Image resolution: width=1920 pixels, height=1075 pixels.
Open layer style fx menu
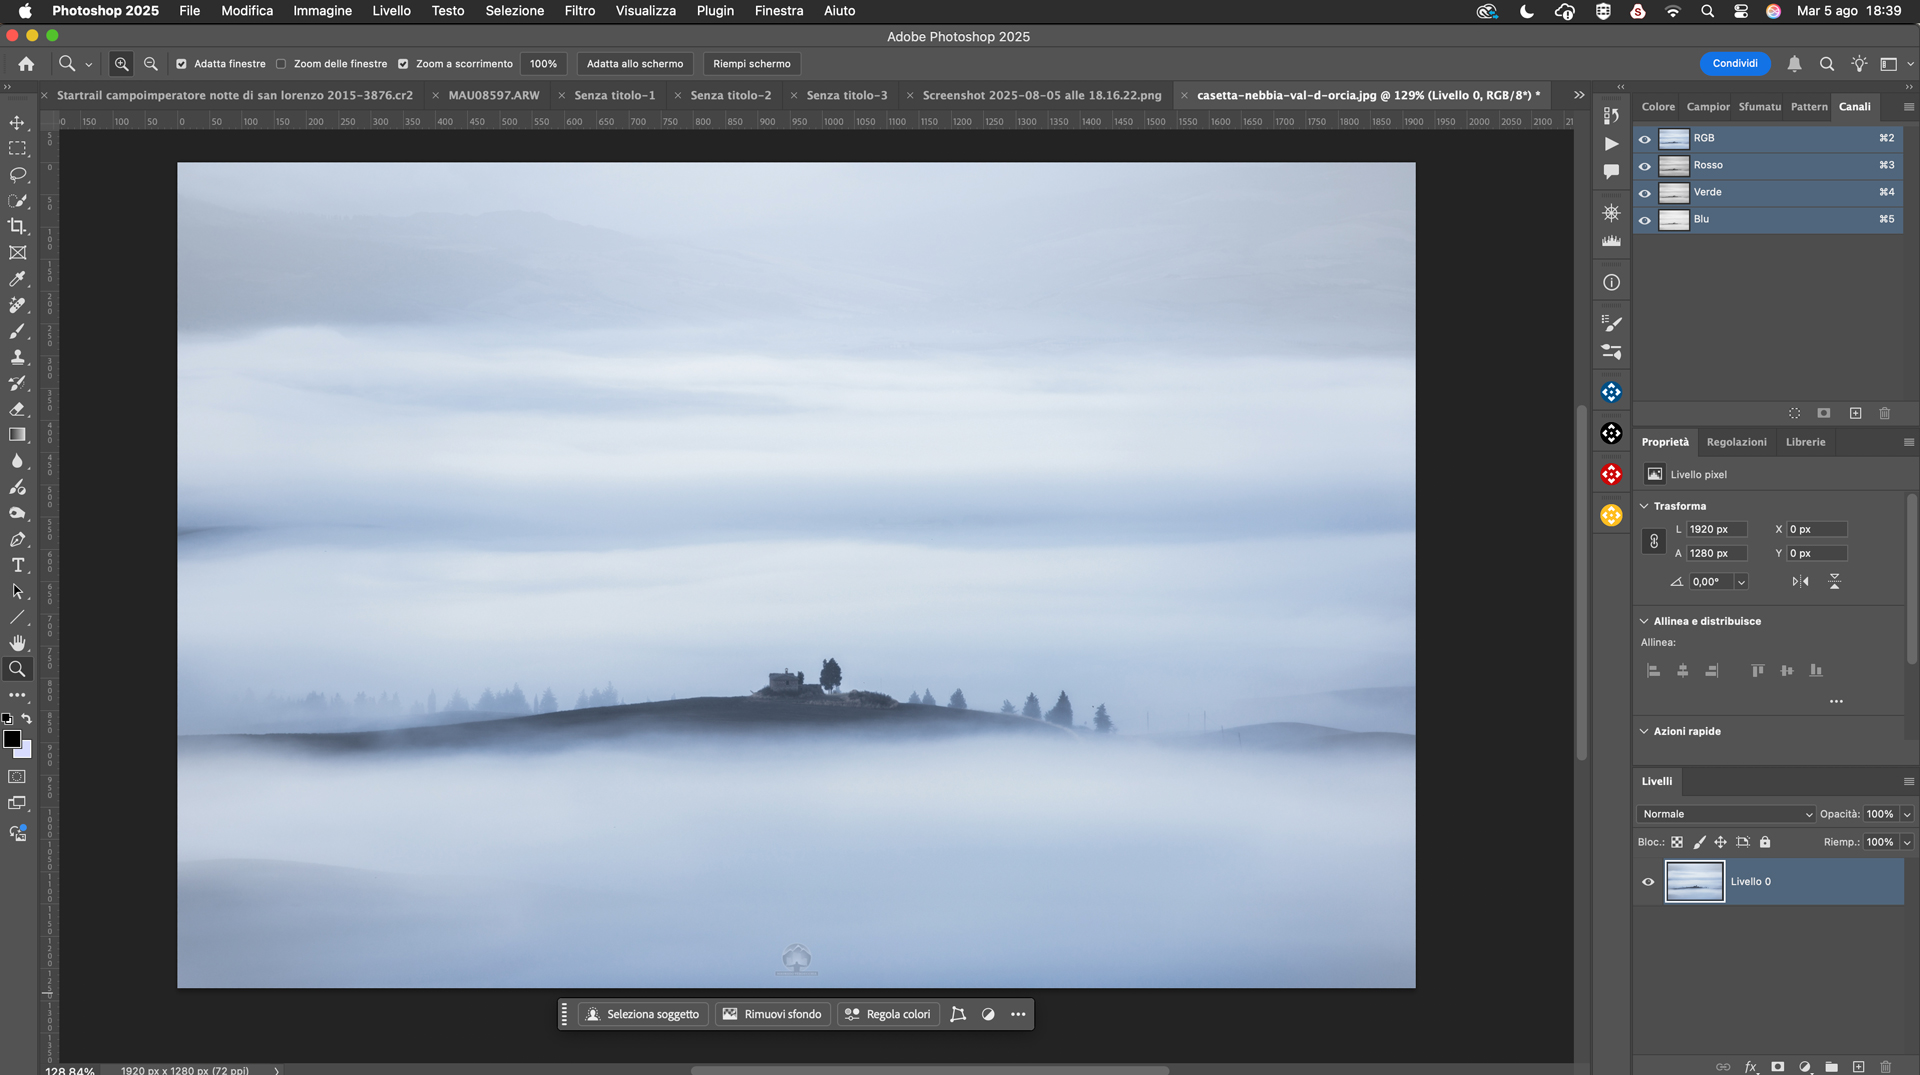[x=1751, y=1067]
